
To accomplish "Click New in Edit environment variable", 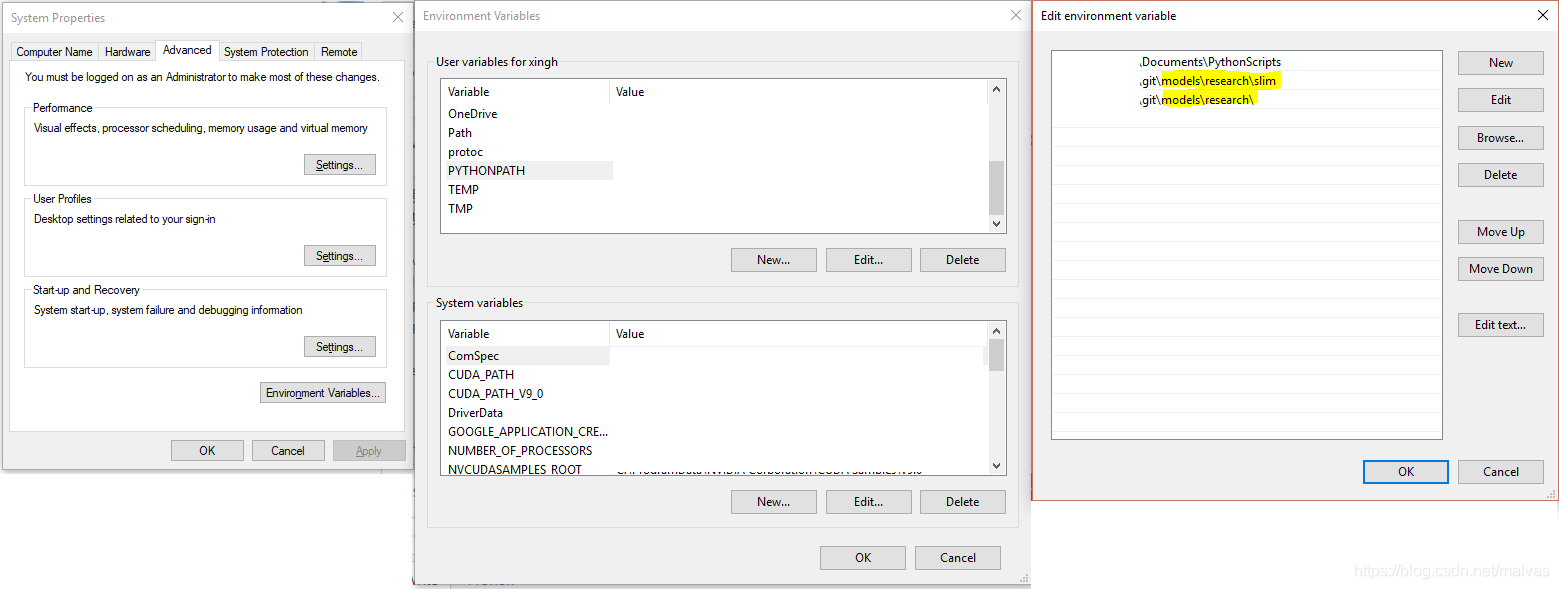I will click(x=1501, y=62).
